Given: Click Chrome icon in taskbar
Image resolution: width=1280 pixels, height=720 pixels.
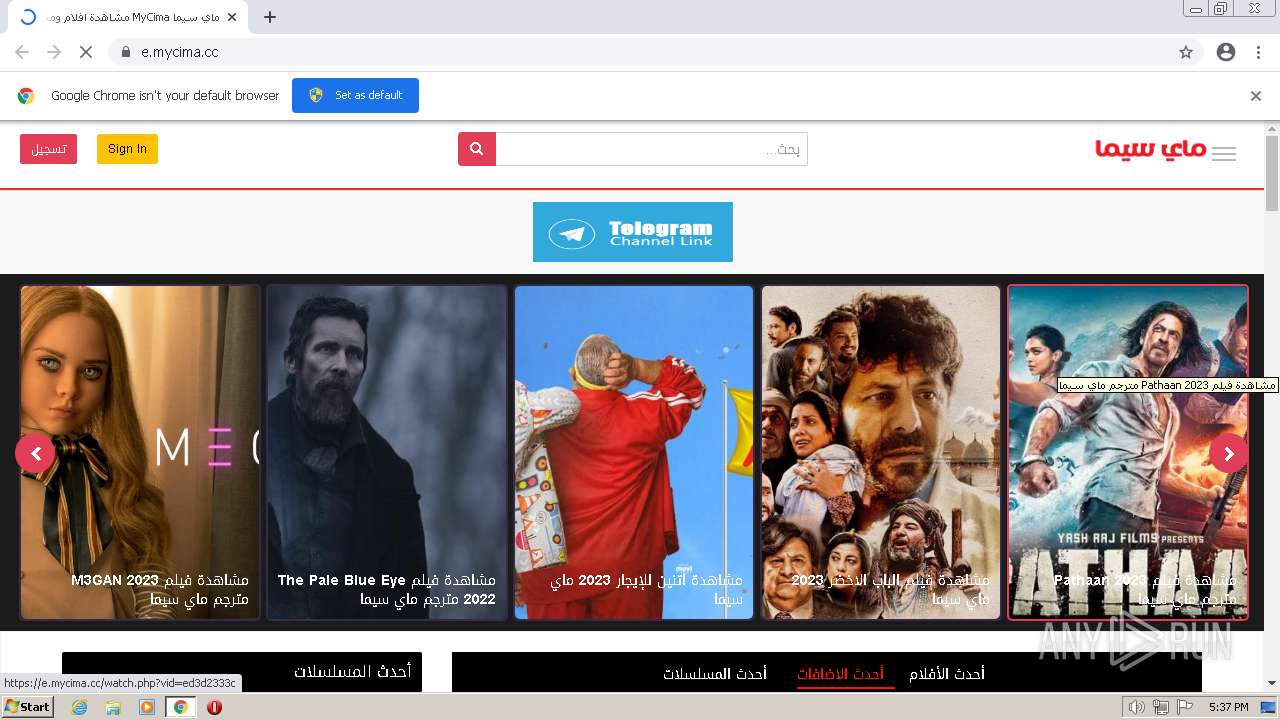Looking at the screenshot, I should [x=181, y=707].
